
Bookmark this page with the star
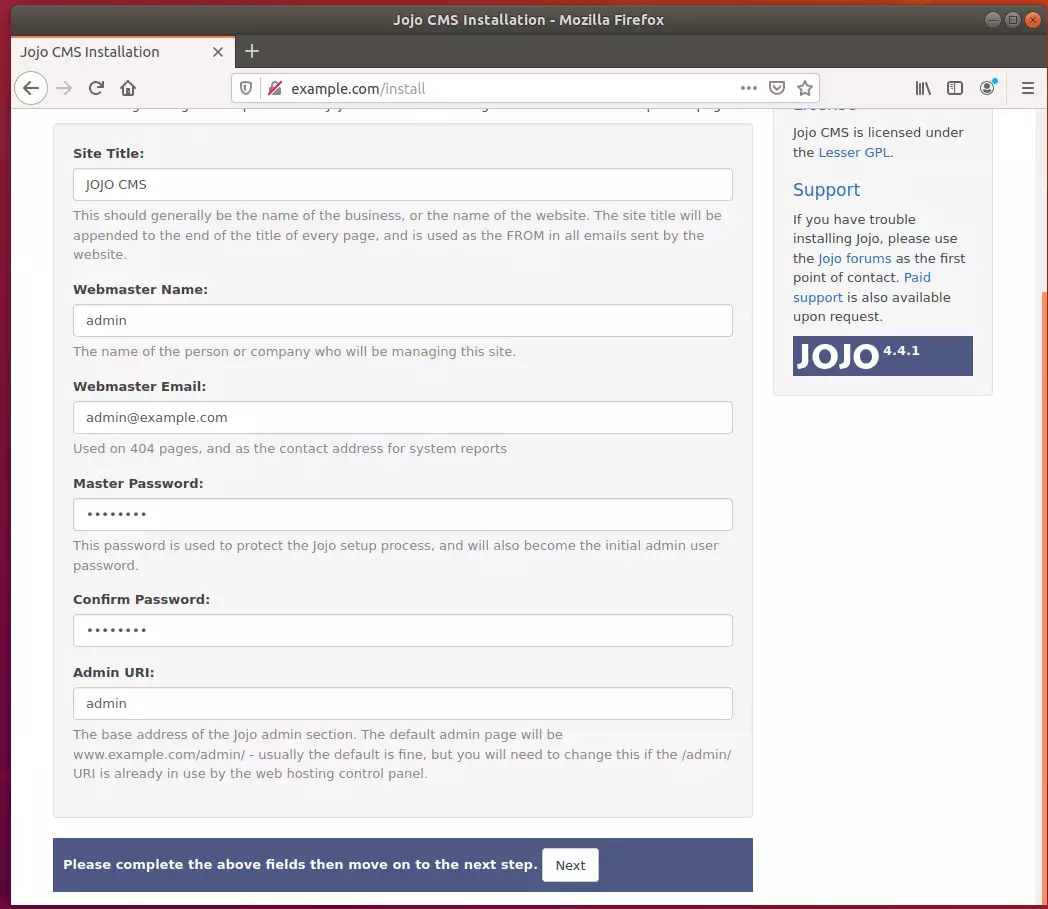[x=805, y=88]
